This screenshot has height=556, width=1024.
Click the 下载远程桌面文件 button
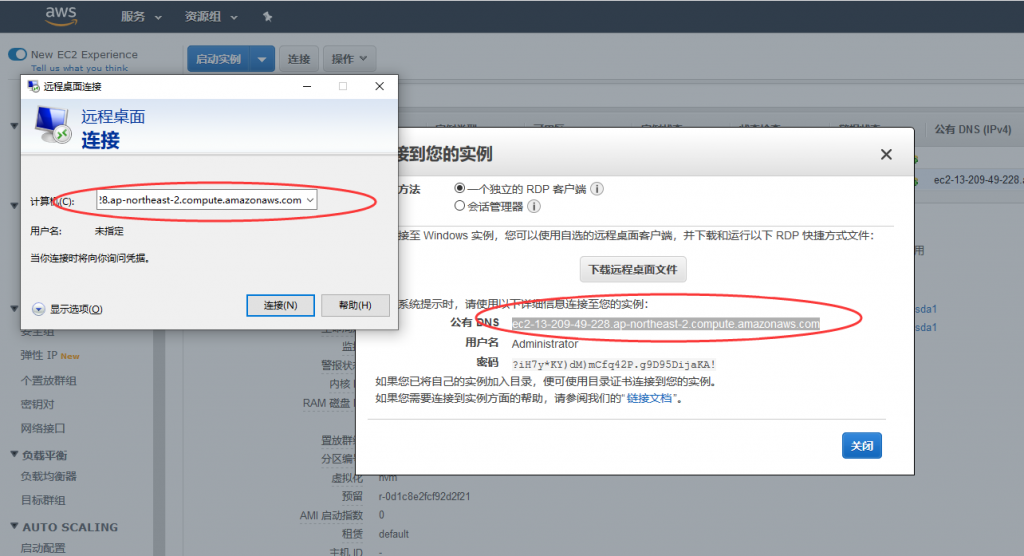coord(633,270)
